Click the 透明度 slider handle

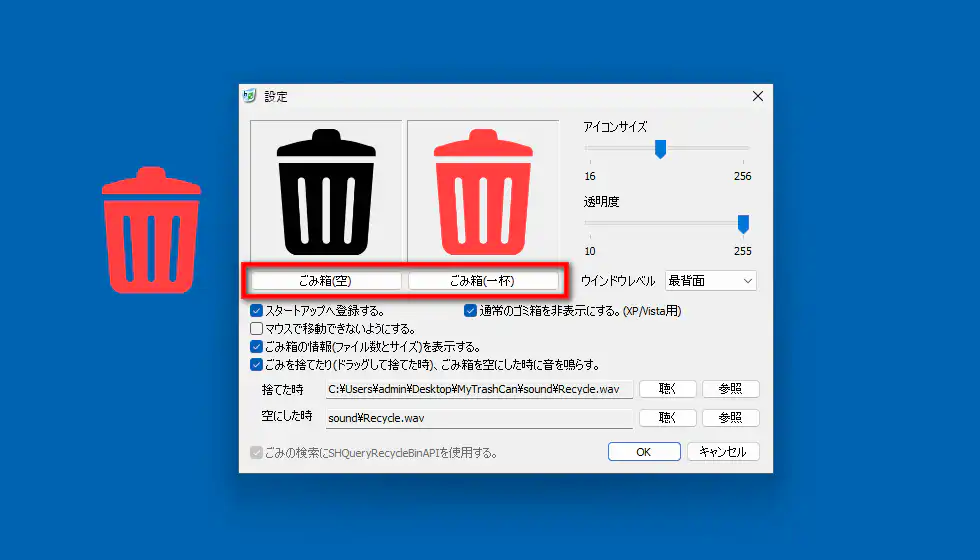click(x=743, y=224)
